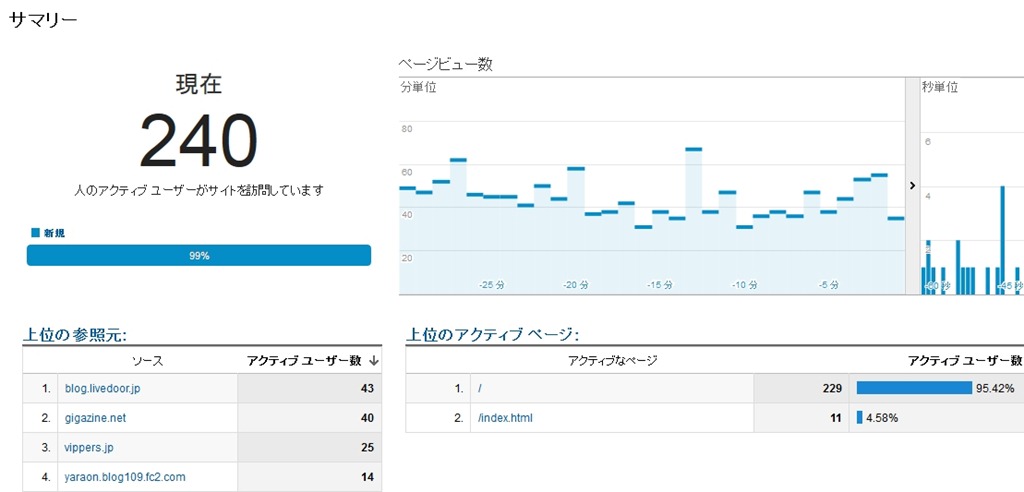Click the blue 新規 legend square
The height and width of the screenshot is (492, 1024).
click(x=36, y=233)
